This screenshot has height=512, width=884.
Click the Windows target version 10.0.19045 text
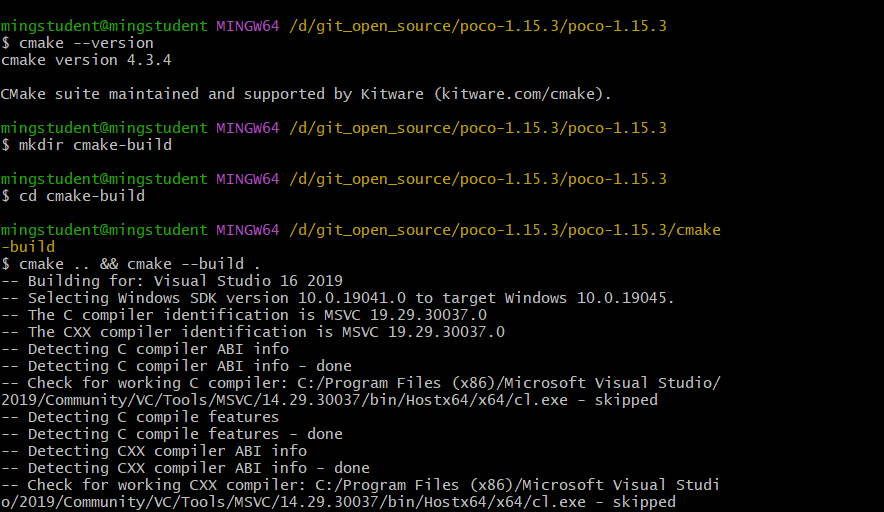[x=625, y=298]
